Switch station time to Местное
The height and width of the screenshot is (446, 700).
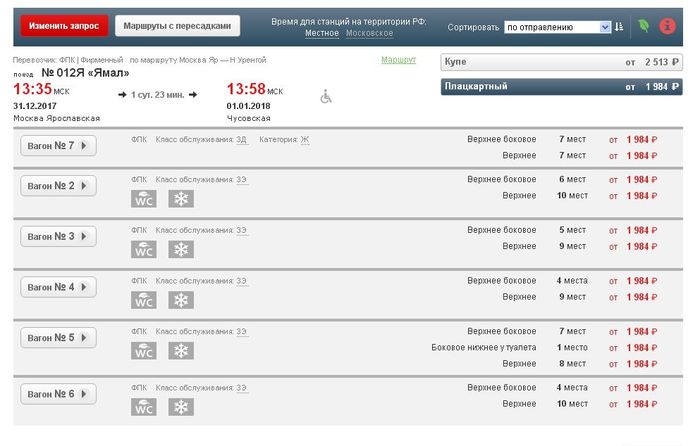click(x=322, y=34)
